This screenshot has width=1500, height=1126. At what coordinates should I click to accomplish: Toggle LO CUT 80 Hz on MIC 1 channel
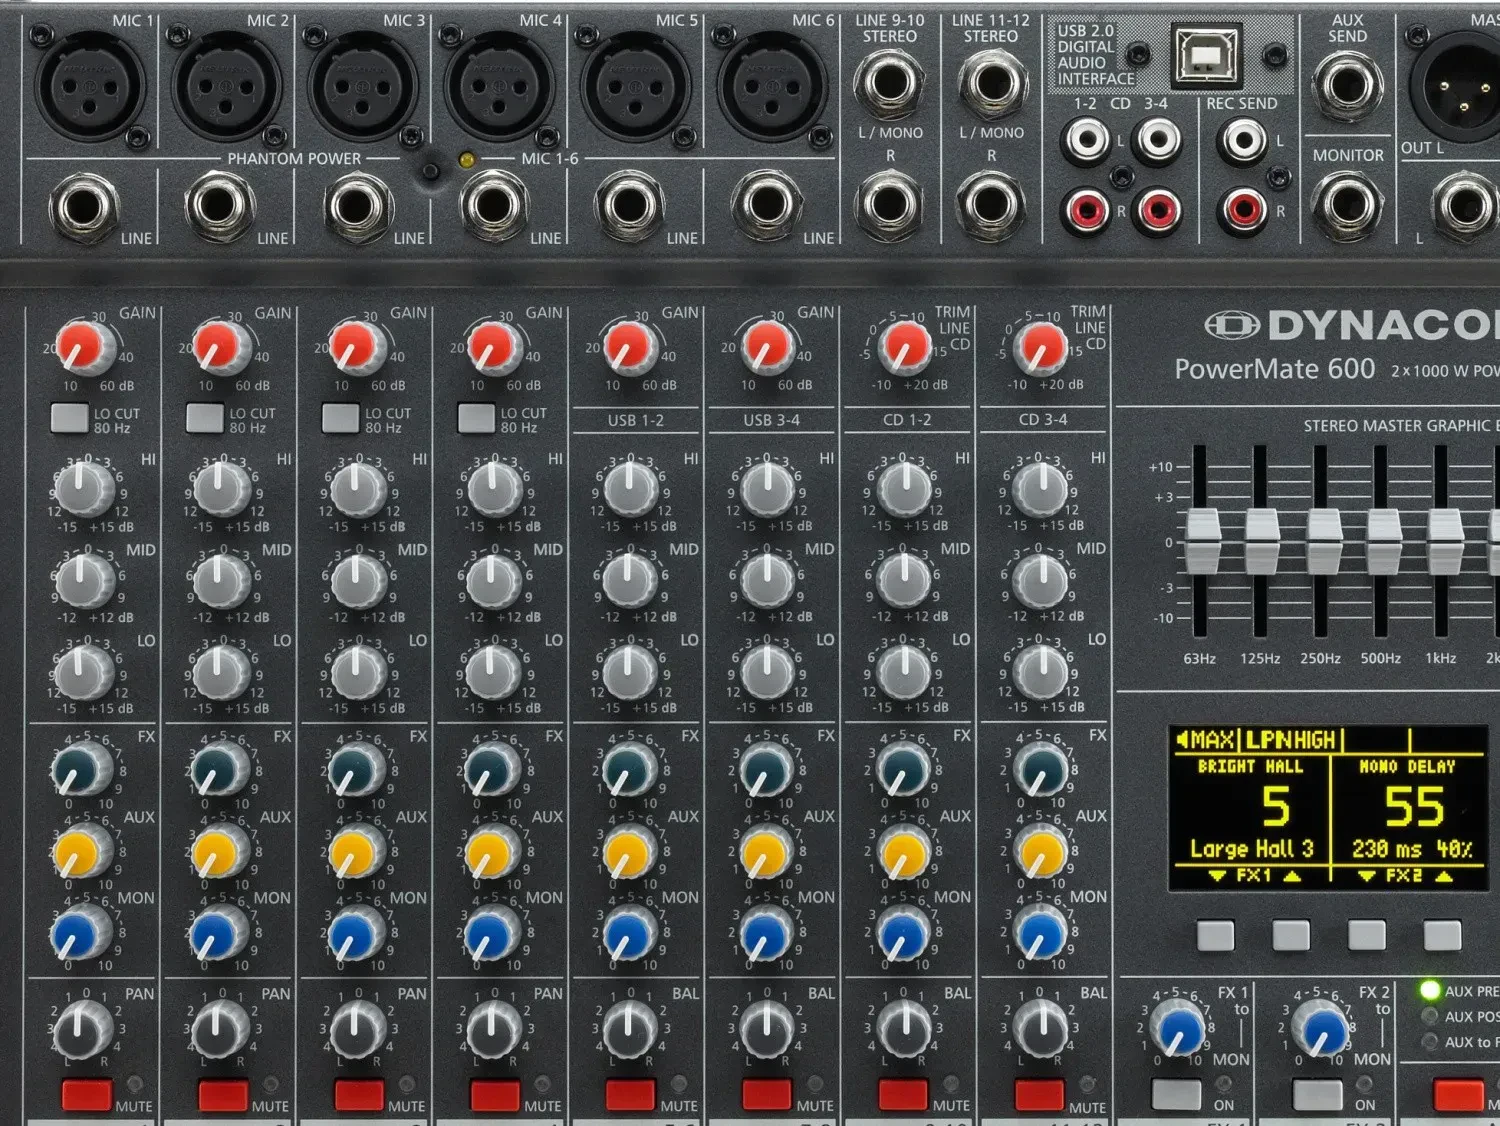(70, 418)
